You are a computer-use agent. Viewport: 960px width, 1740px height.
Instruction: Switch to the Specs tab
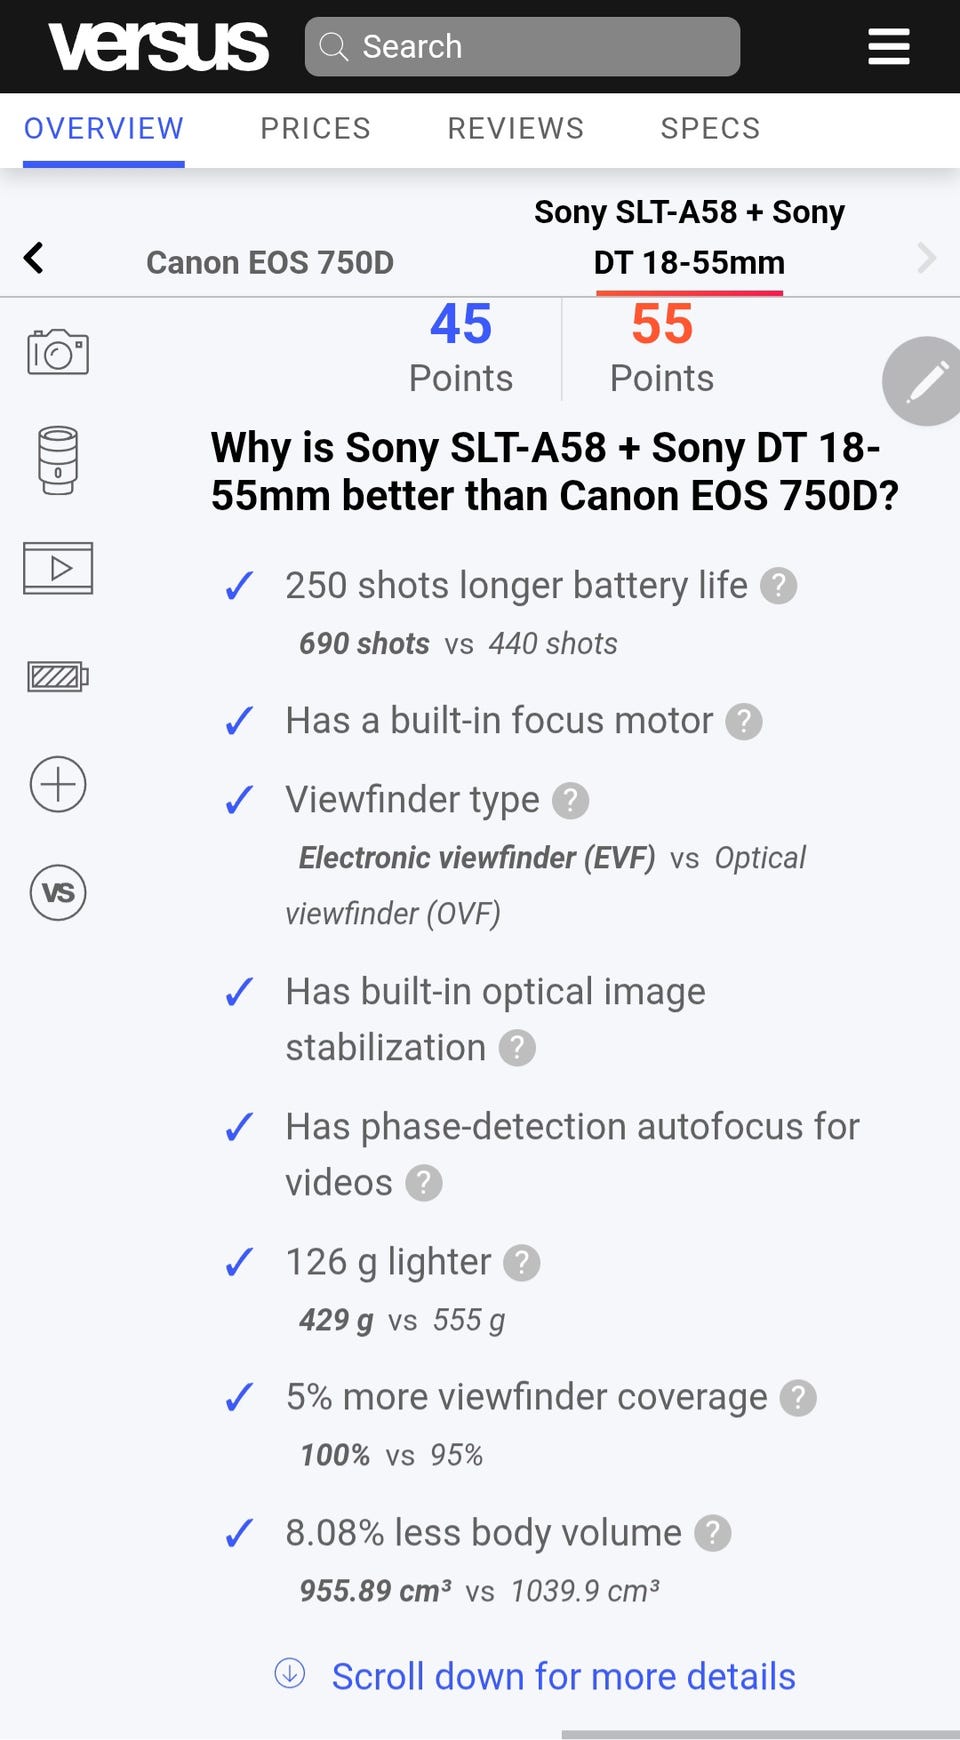click(710, 129)
